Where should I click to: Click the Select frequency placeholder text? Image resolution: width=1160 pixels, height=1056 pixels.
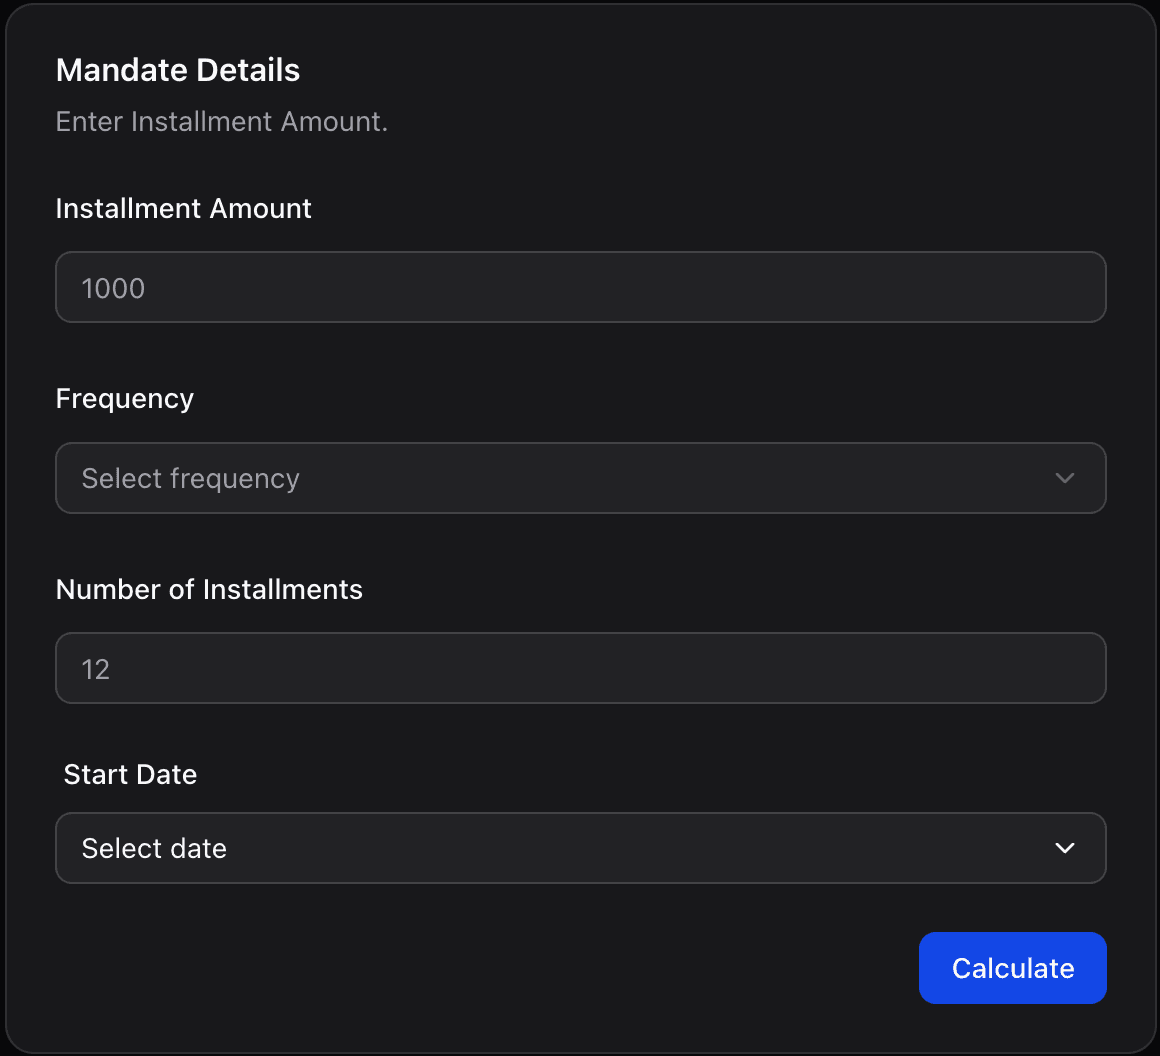click(190, 478)
